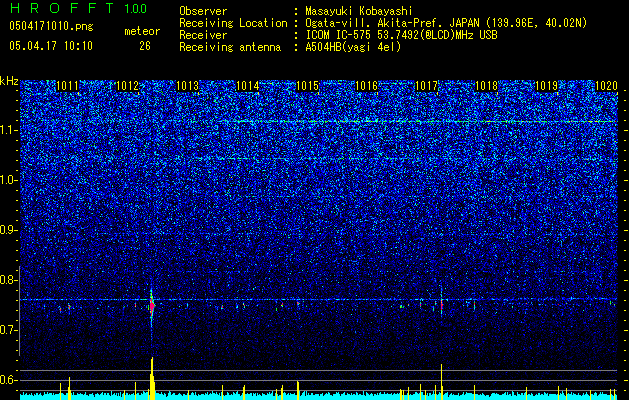Screen dimensions: 629x400
Task: Click the 1018 time marker
Action: [487, 86]
